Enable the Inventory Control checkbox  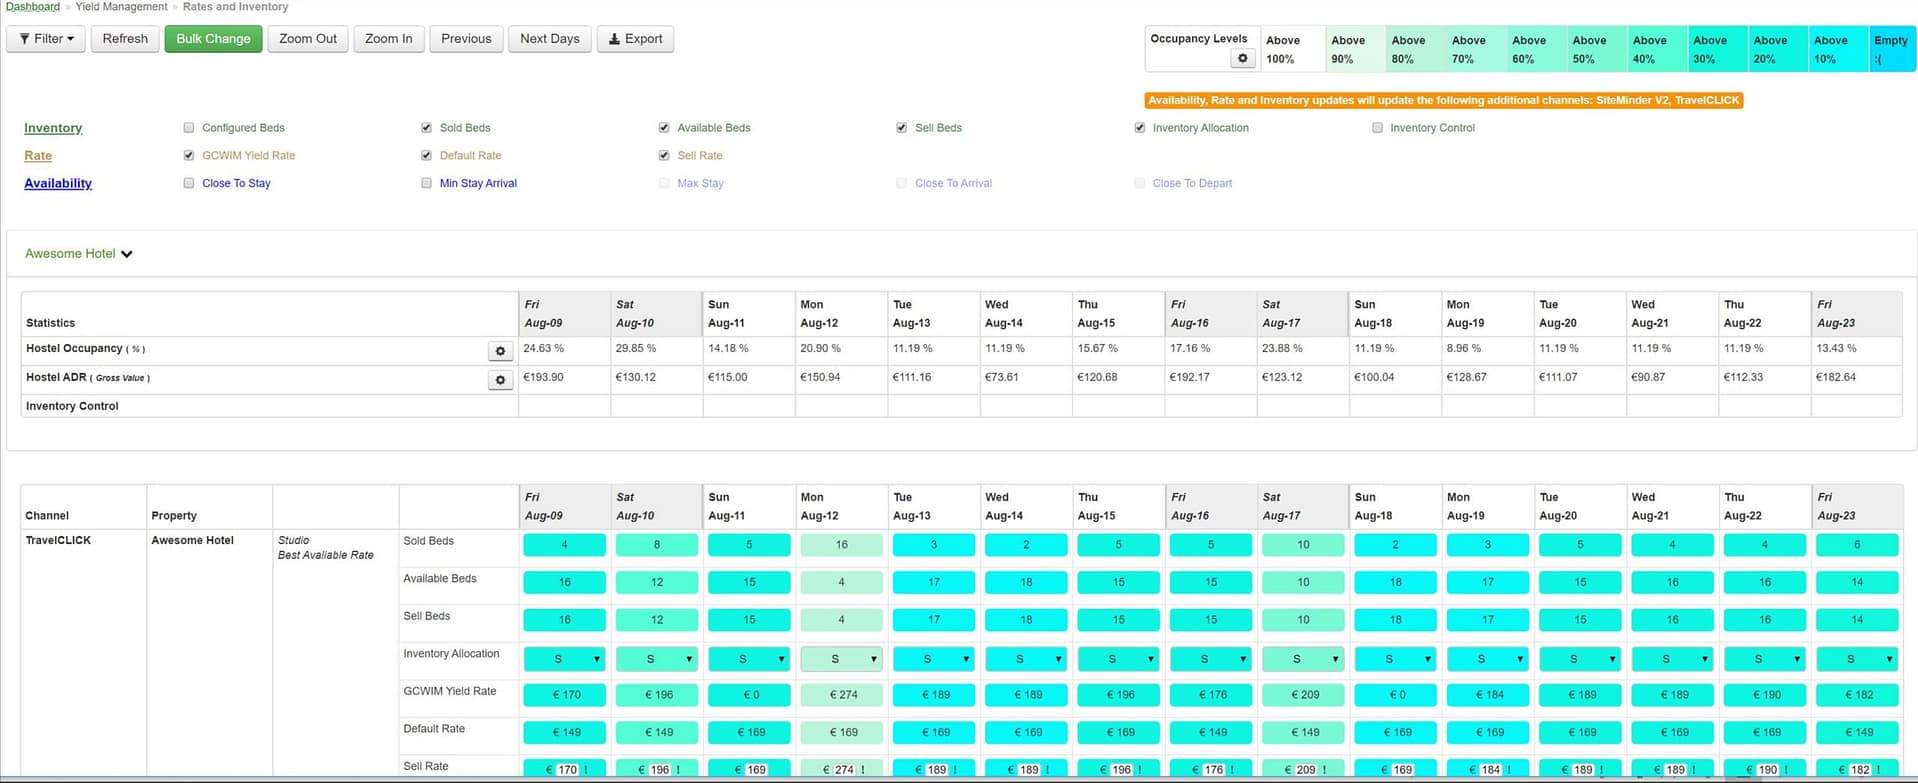pos(1377,128)
